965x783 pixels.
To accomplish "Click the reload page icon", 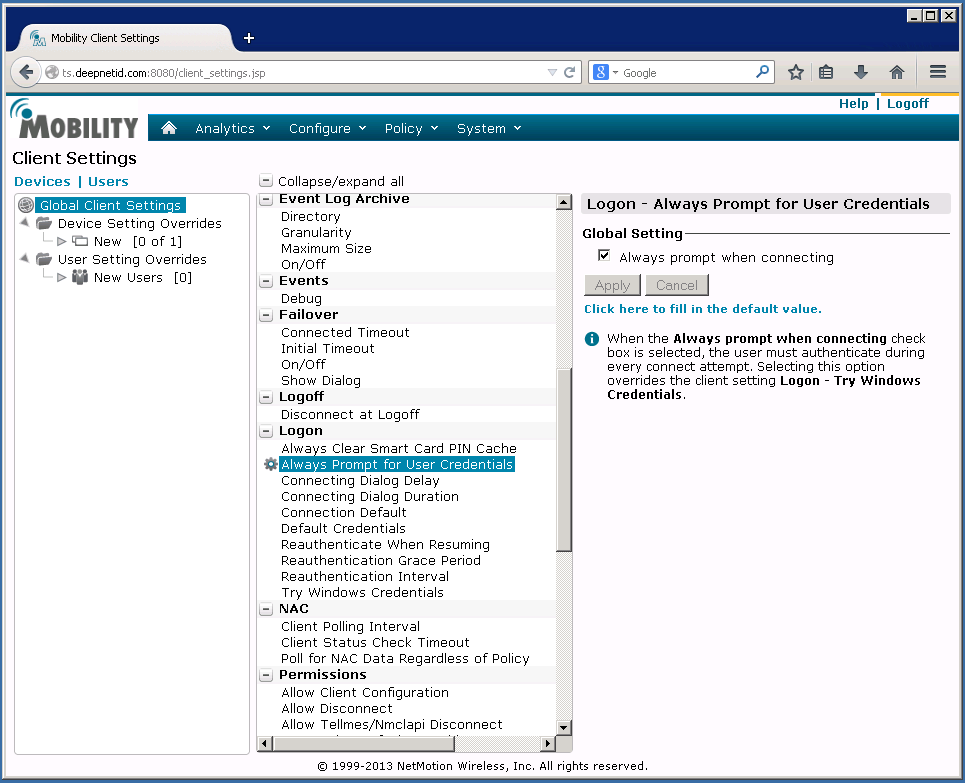I will point(570,72).
